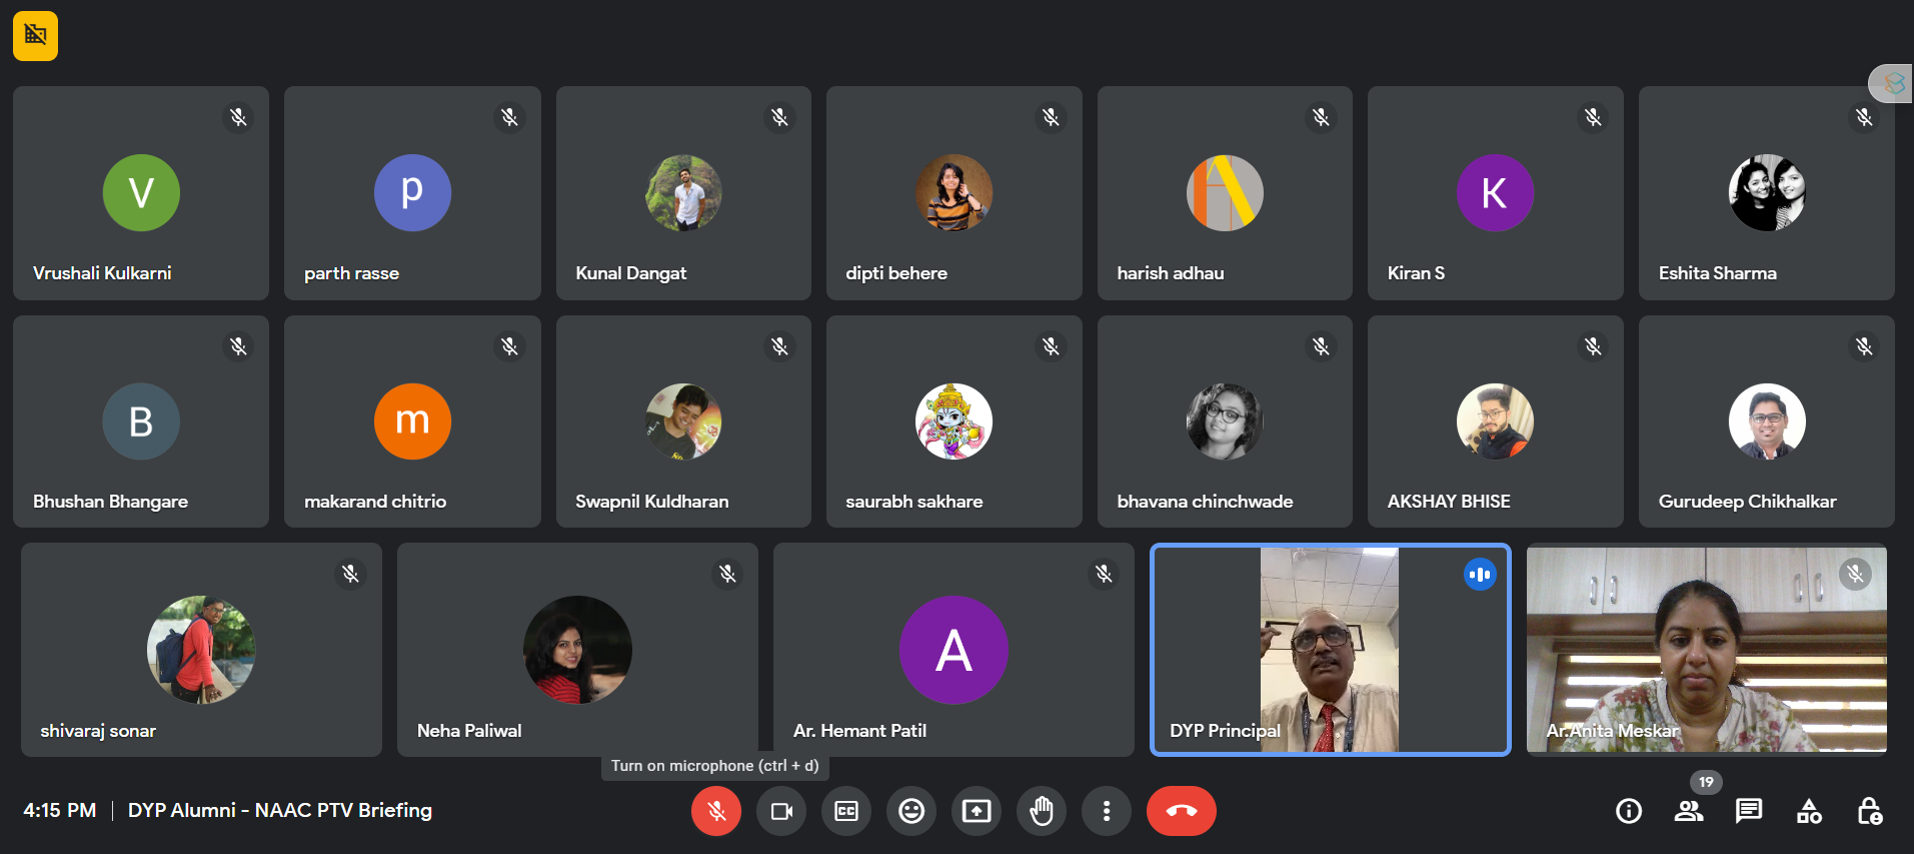Viewport: 1914px width, 854px height.
Task: Click harish adhau's avatar
Action: 1225,193
